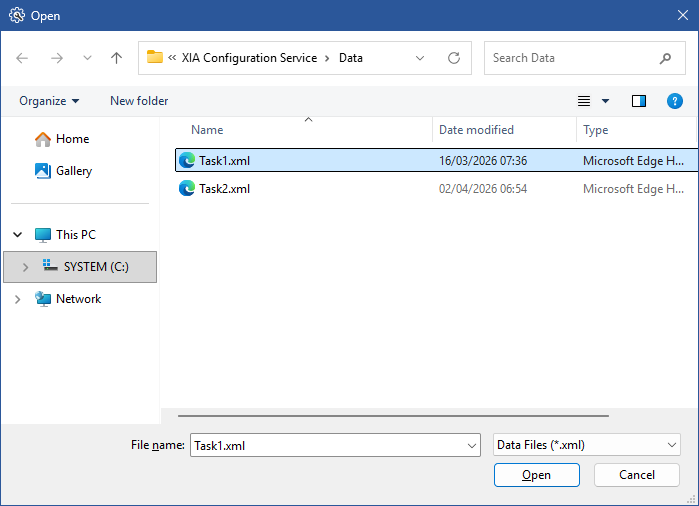
Task: Click New folder in toolbar
Action: 139,101
